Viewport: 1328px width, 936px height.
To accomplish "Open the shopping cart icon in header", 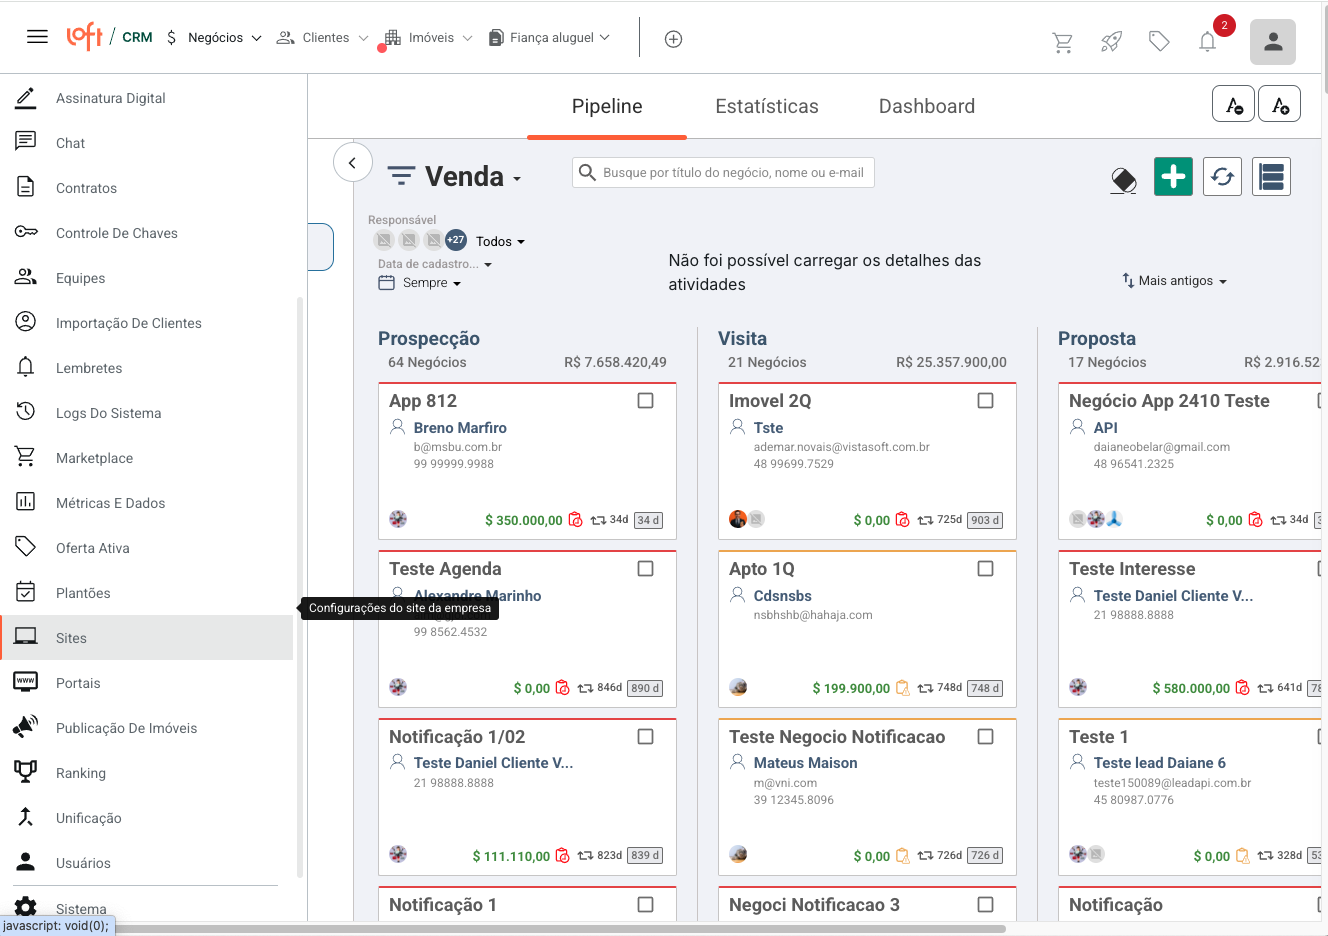I will tap(1062, 42).
